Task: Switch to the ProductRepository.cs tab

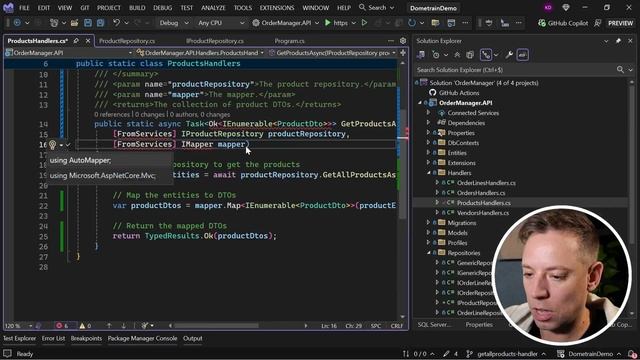Action: click(x=127, y=41)
